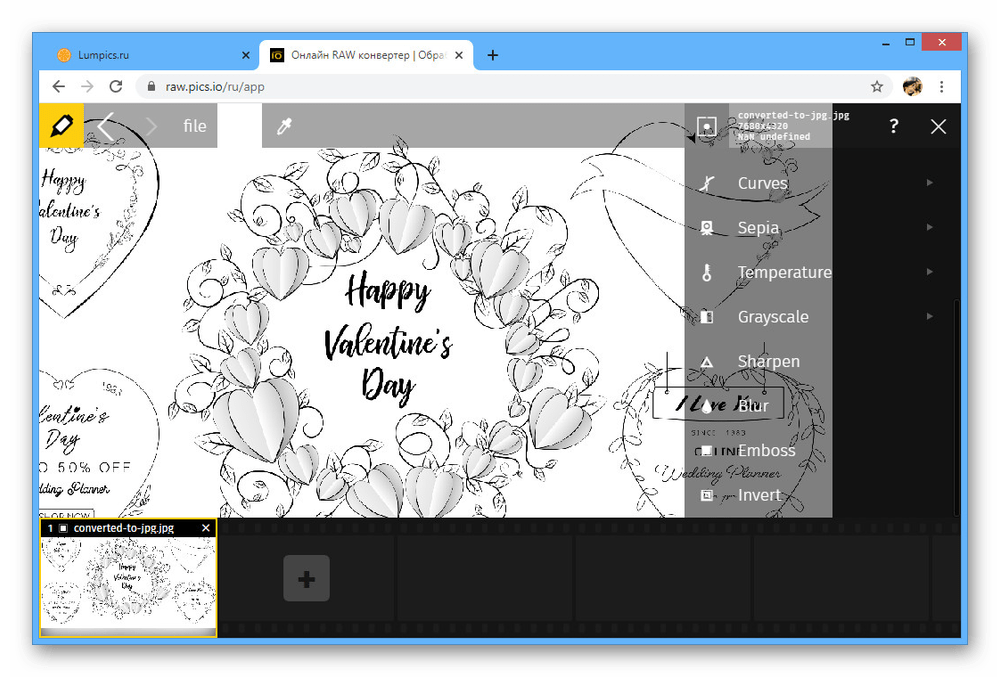Click the undo left arrow
The height and width of the screenshot is (677, 1000).
tap(107, 126)
